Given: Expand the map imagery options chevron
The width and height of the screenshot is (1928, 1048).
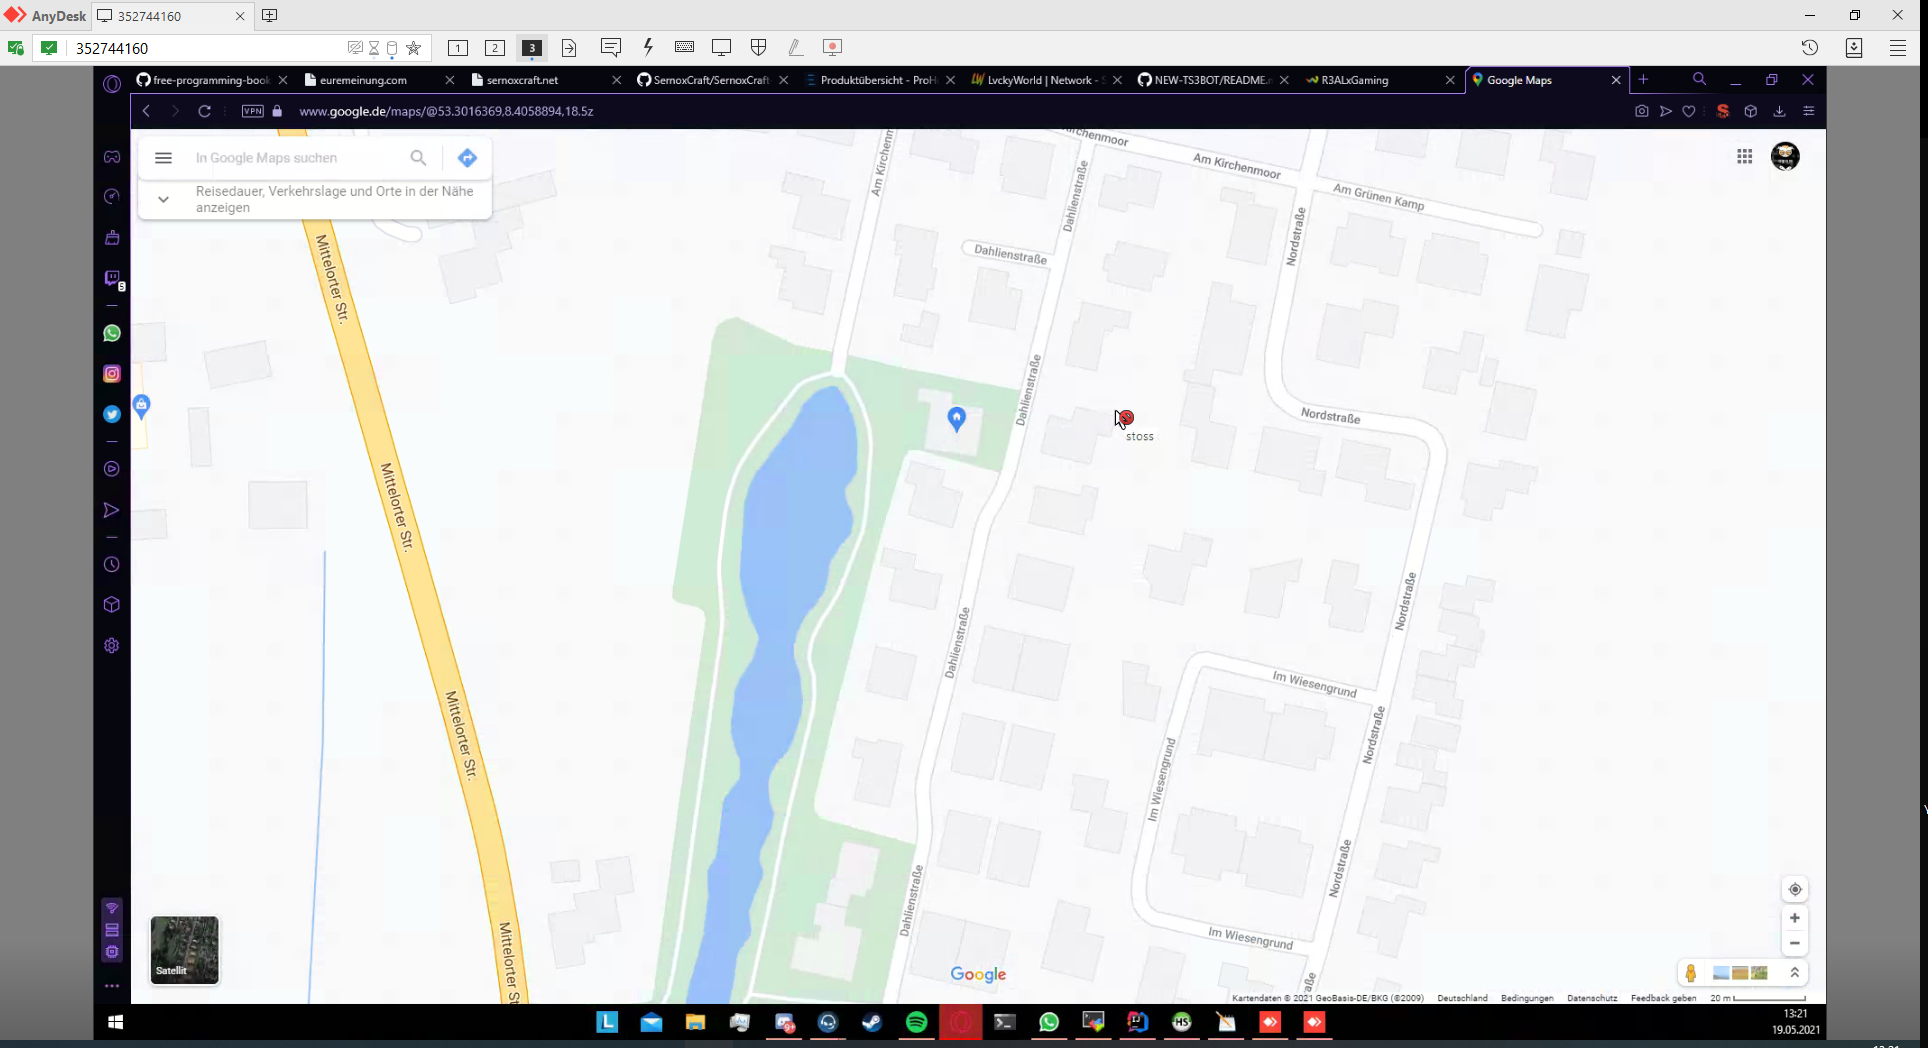Looking at the screenshot, I should (1794, 973).
